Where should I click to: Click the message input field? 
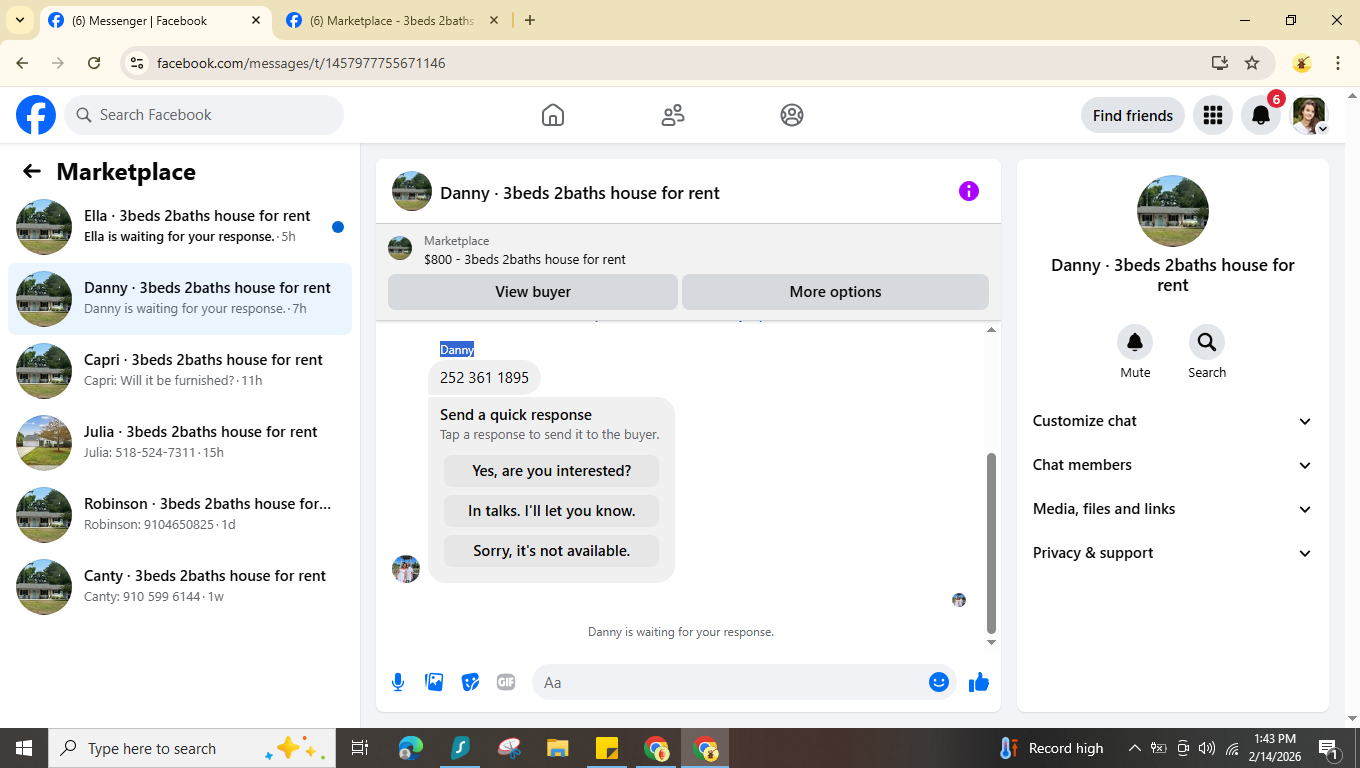click(730, 682)
